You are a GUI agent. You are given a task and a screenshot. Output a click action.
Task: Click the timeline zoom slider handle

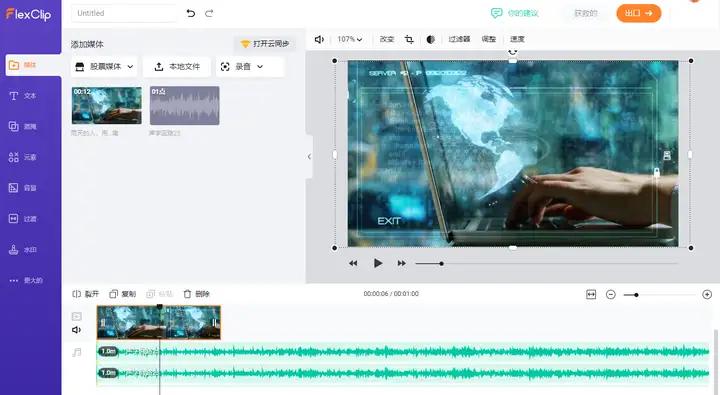point(636,295)
